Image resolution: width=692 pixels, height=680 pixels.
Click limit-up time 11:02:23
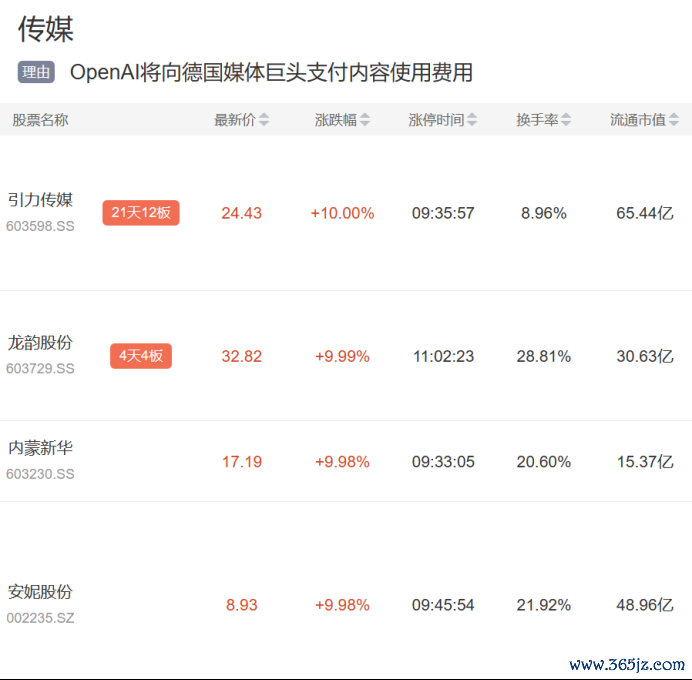tap(443, 356)
